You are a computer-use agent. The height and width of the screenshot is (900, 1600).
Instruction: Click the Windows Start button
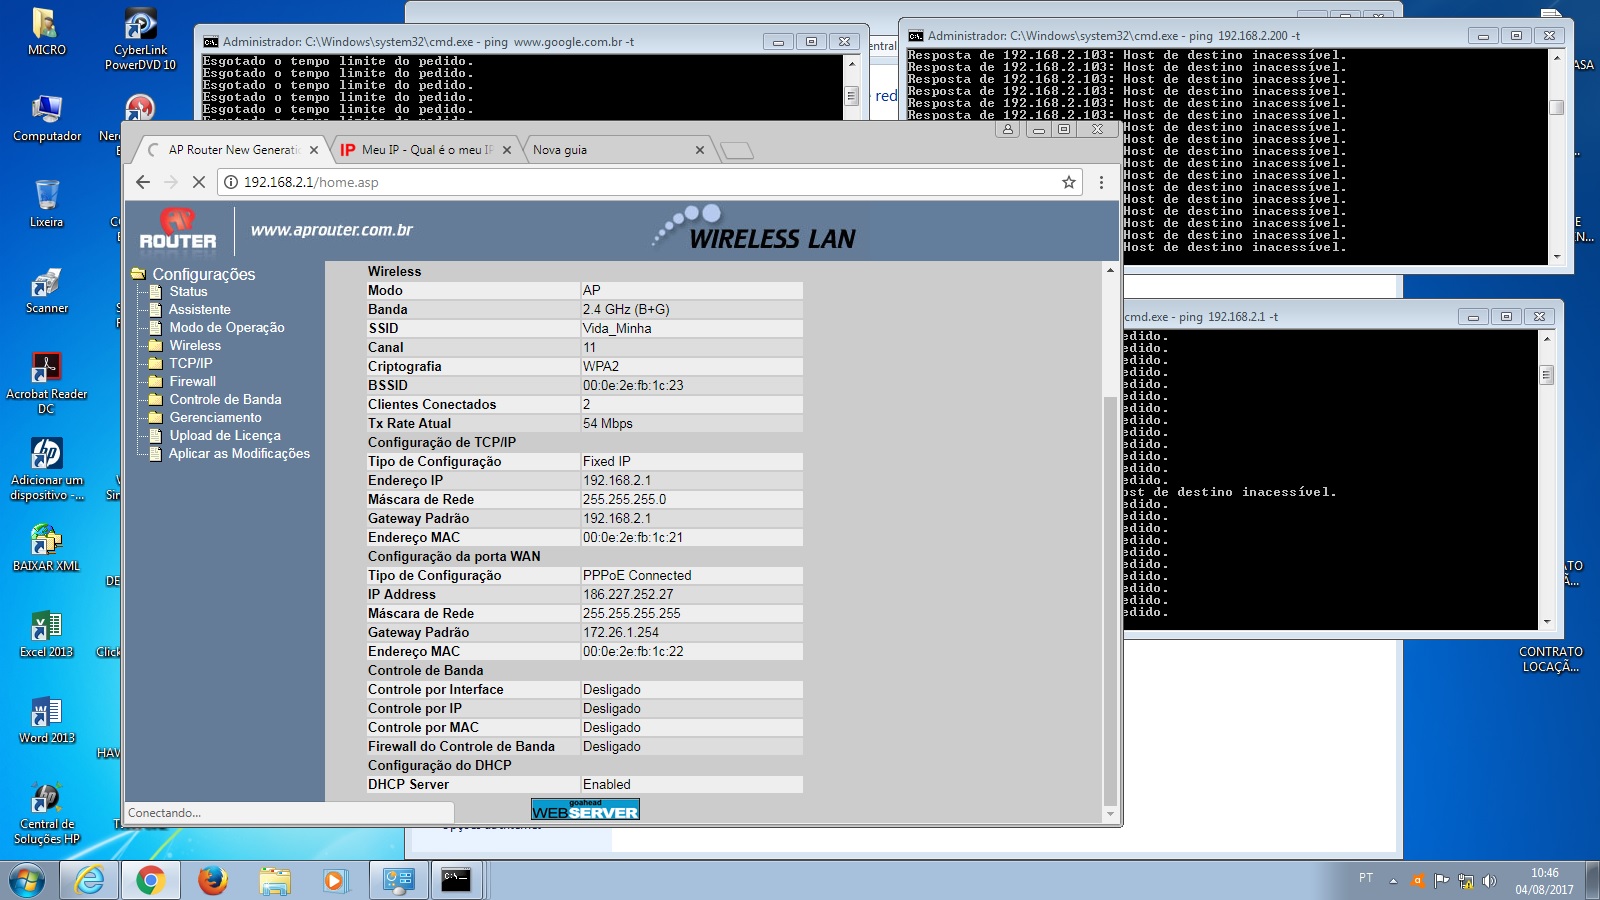[27, 880]
